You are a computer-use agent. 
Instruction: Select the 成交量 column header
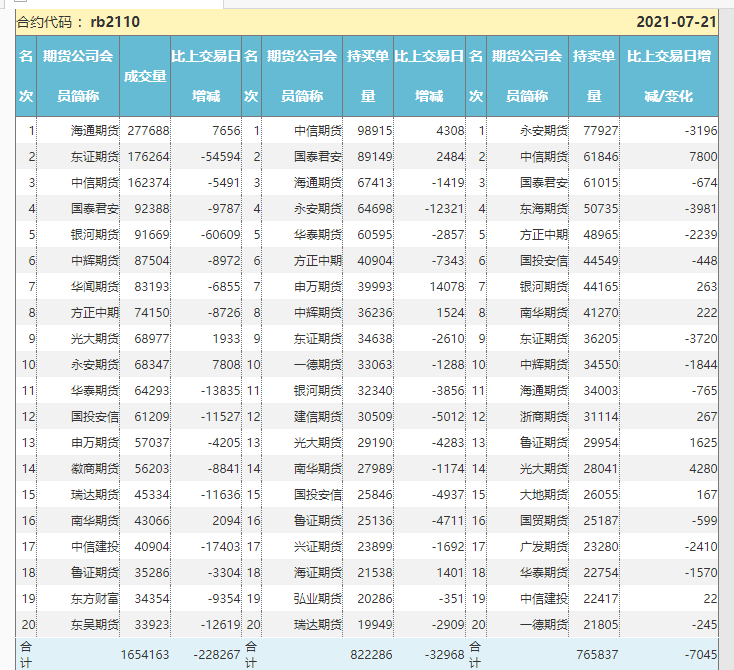pos(145,76)
